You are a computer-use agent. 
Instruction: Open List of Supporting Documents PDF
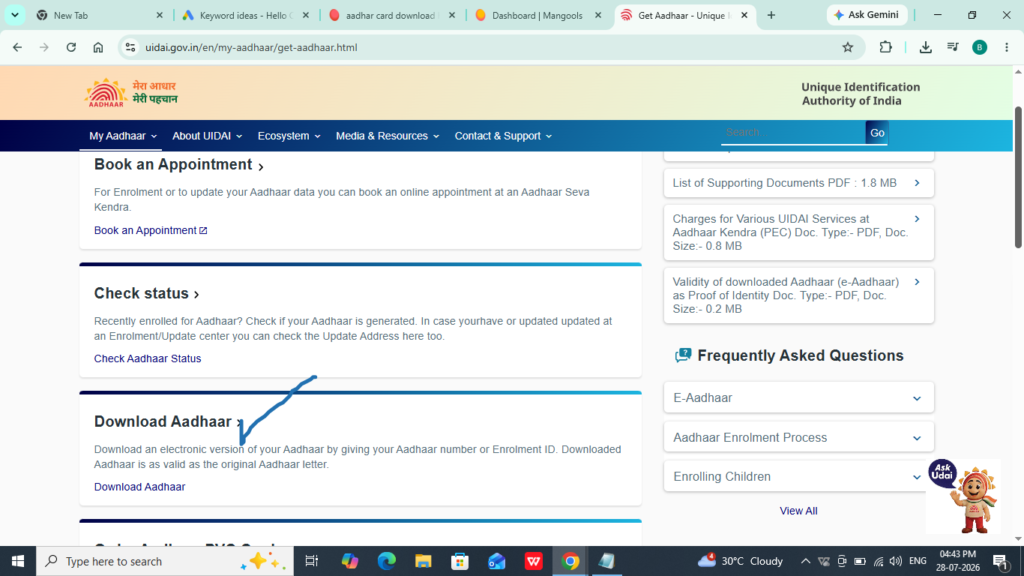pos(799,183)
